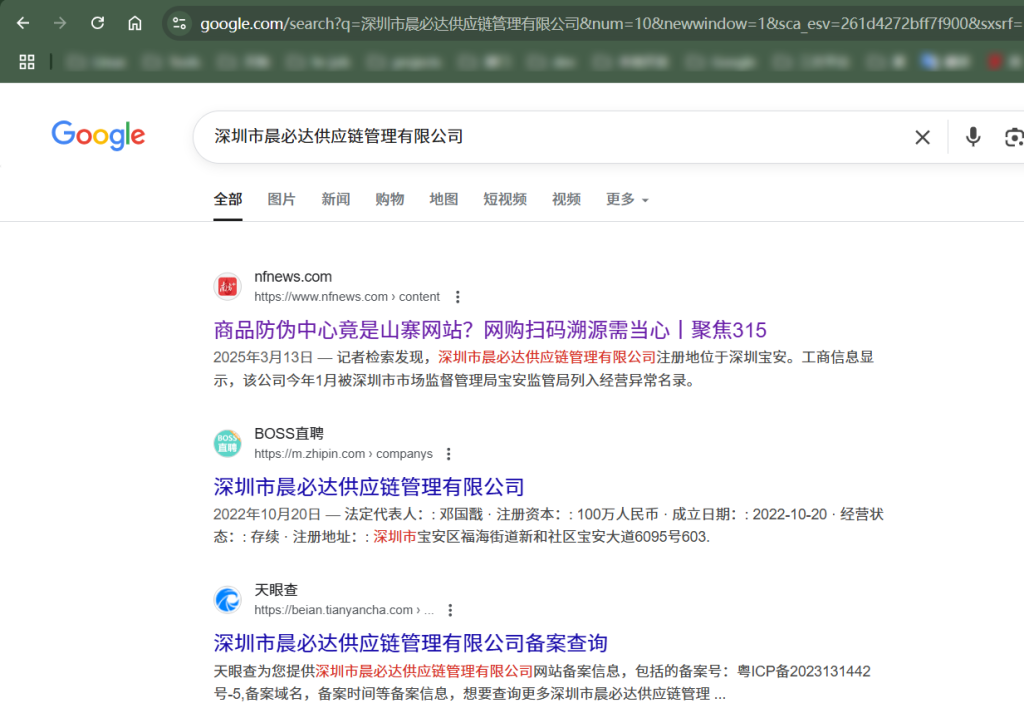
Task: Click the browser address bar URL
Action: coord(611,24)
